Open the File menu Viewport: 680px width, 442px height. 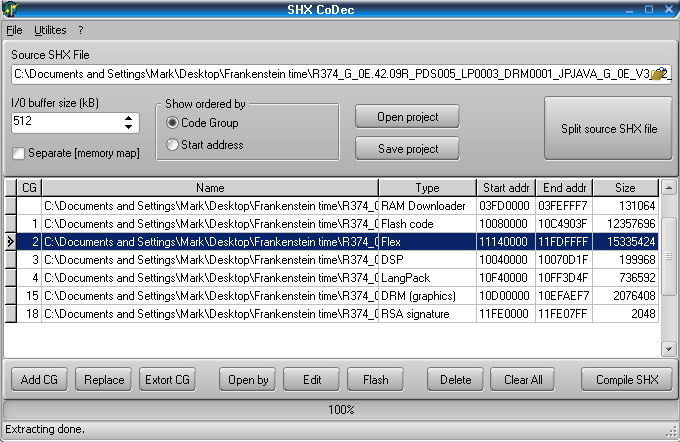[14, 30]
